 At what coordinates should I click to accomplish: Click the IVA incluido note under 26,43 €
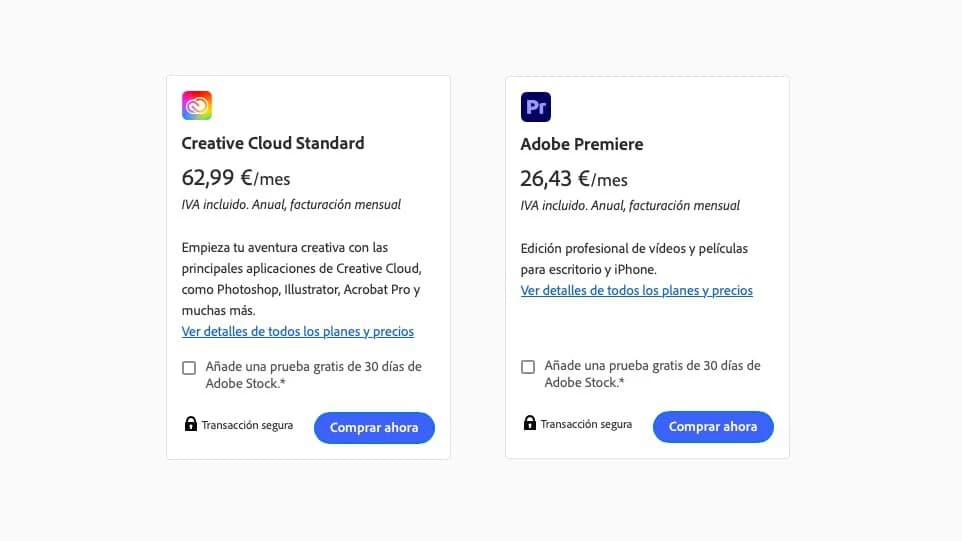[630, 206]
